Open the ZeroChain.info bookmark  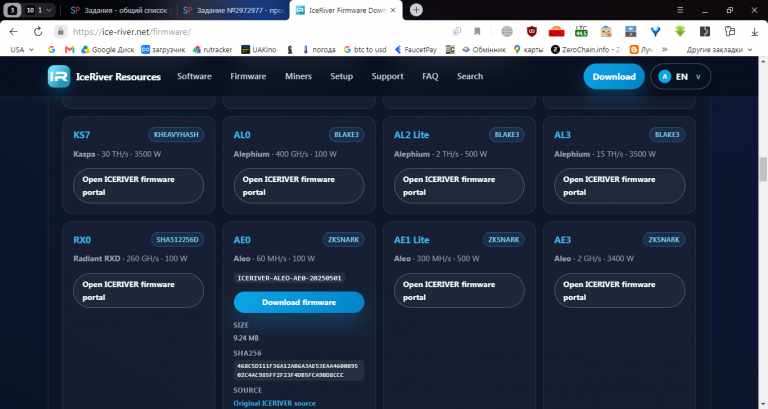tap(586, 49)
